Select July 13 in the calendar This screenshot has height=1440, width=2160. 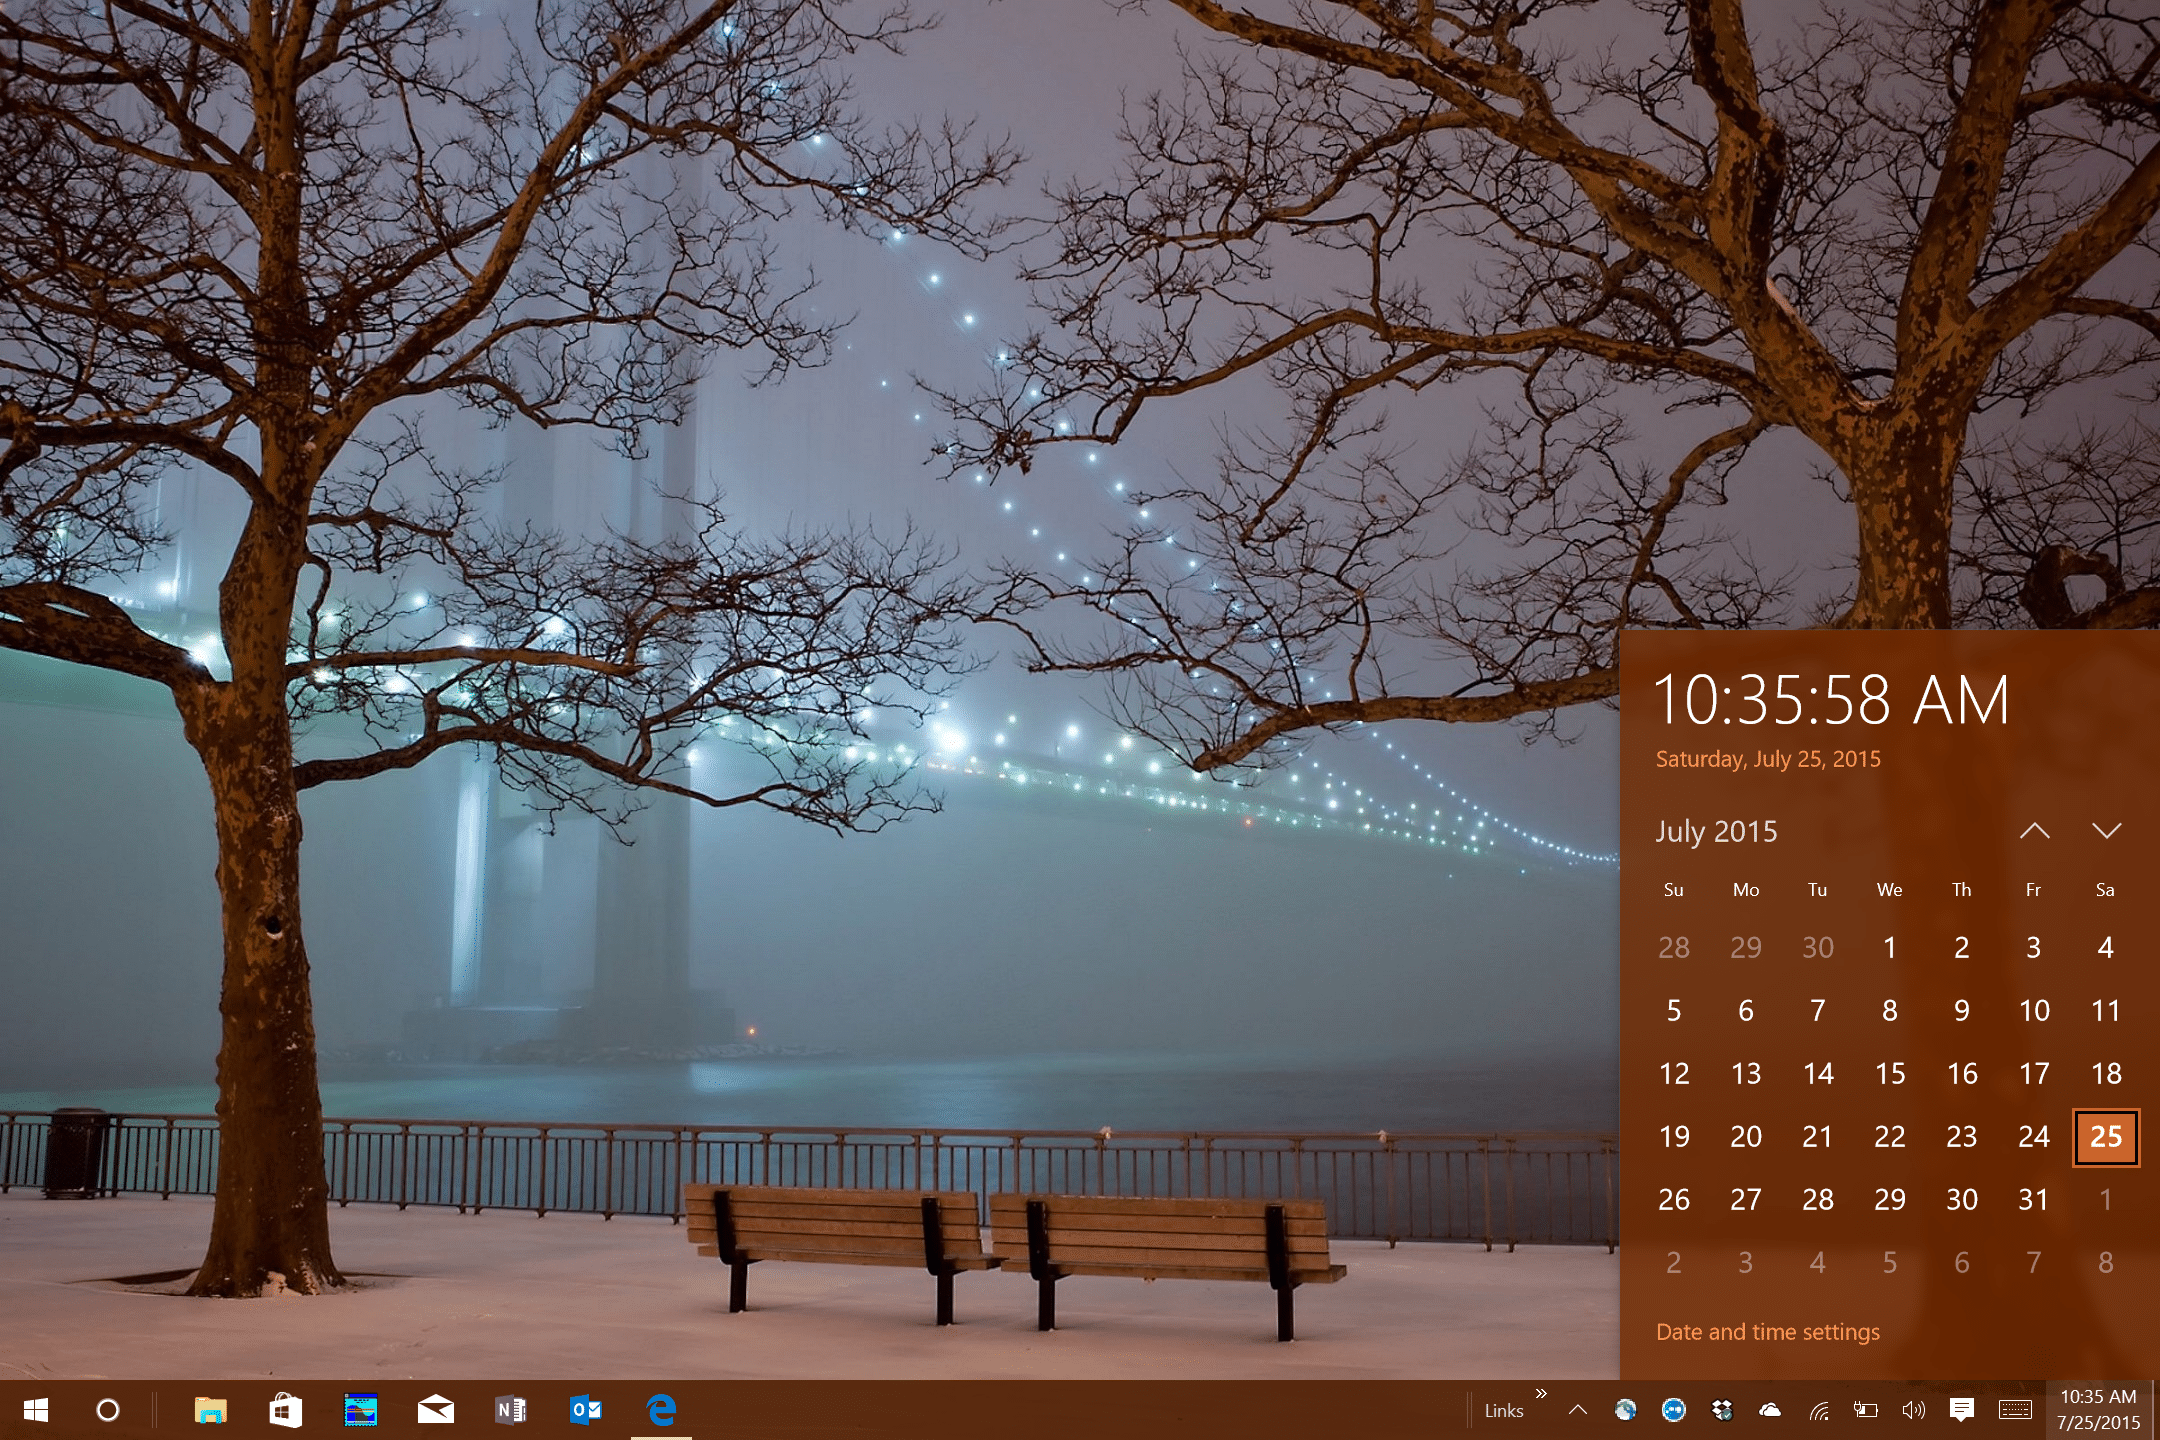pyautogui.click(x=1746, y=1074)
